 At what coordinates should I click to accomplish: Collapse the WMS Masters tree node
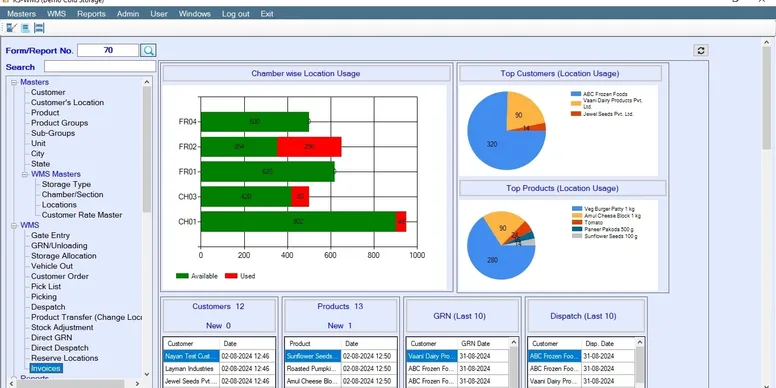(25, 174)
